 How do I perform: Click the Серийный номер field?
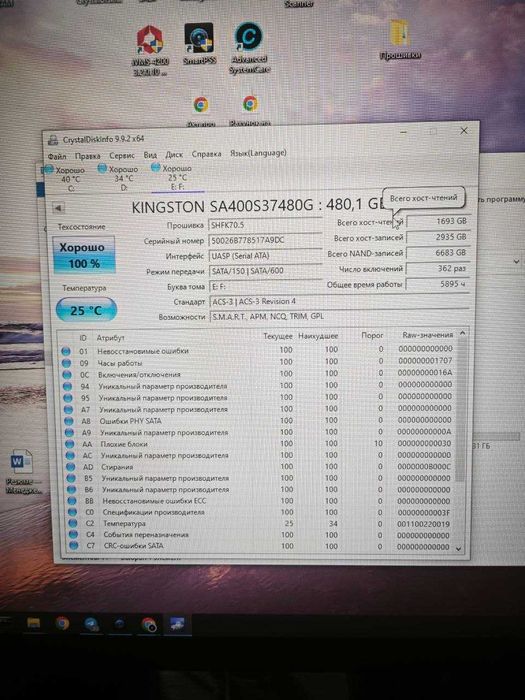click(x=265, y=240)
